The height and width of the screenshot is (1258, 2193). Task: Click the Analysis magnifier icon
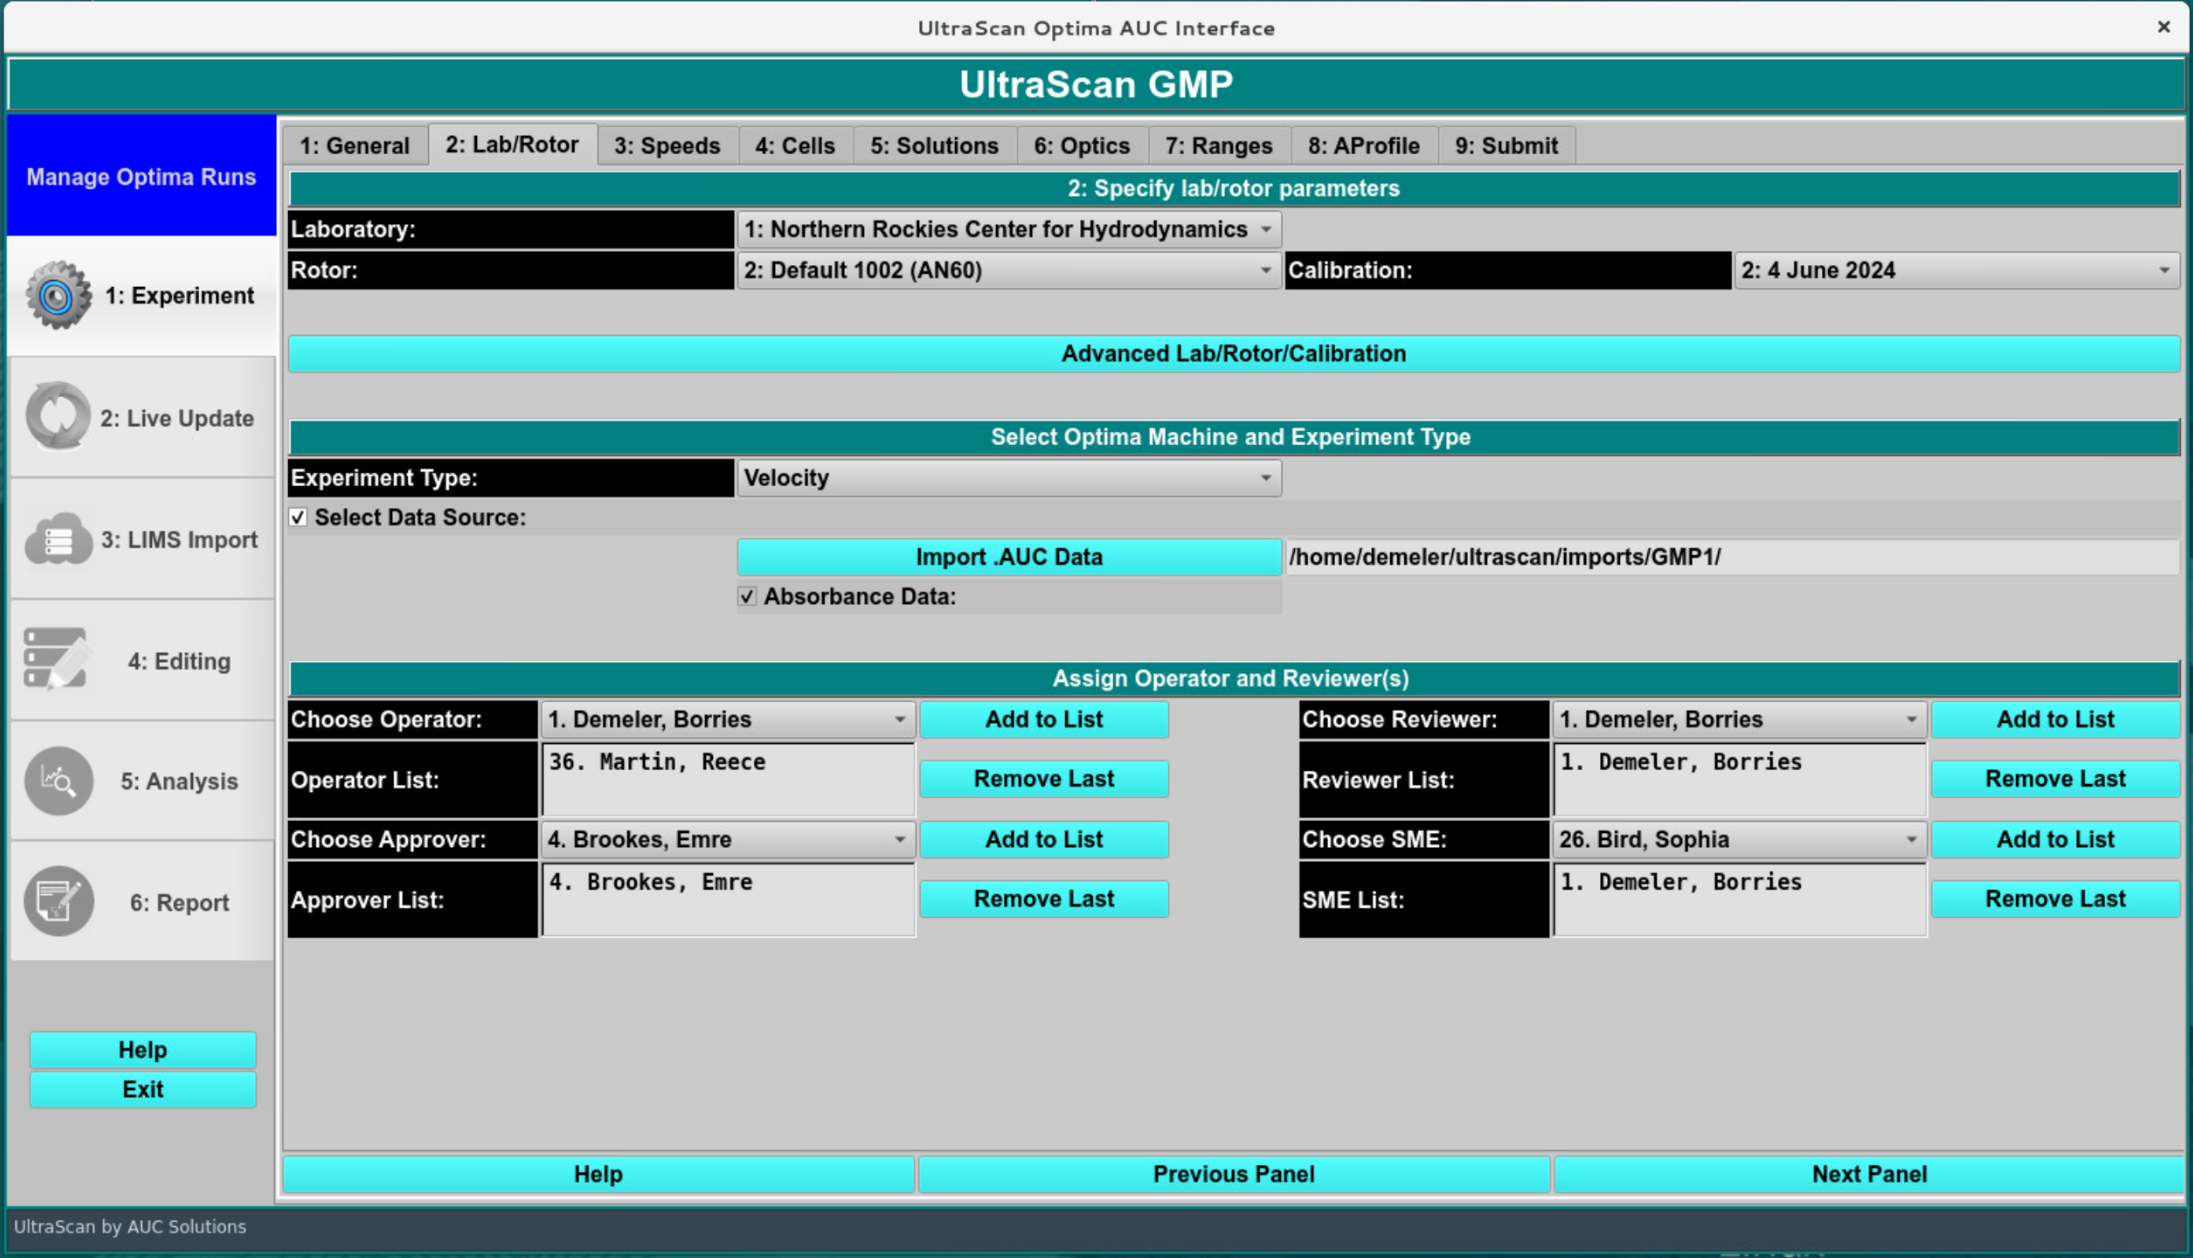[x=58, y=781]
